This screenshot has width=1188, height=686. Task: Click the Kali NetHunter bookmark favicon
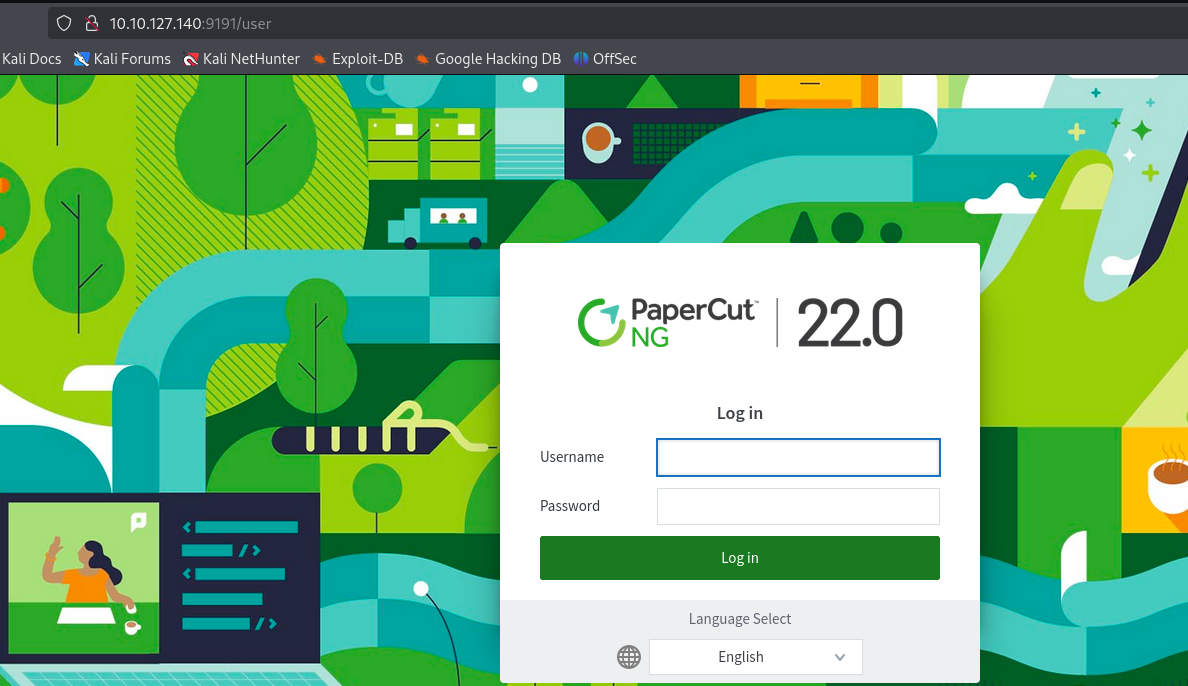point(191,59)
